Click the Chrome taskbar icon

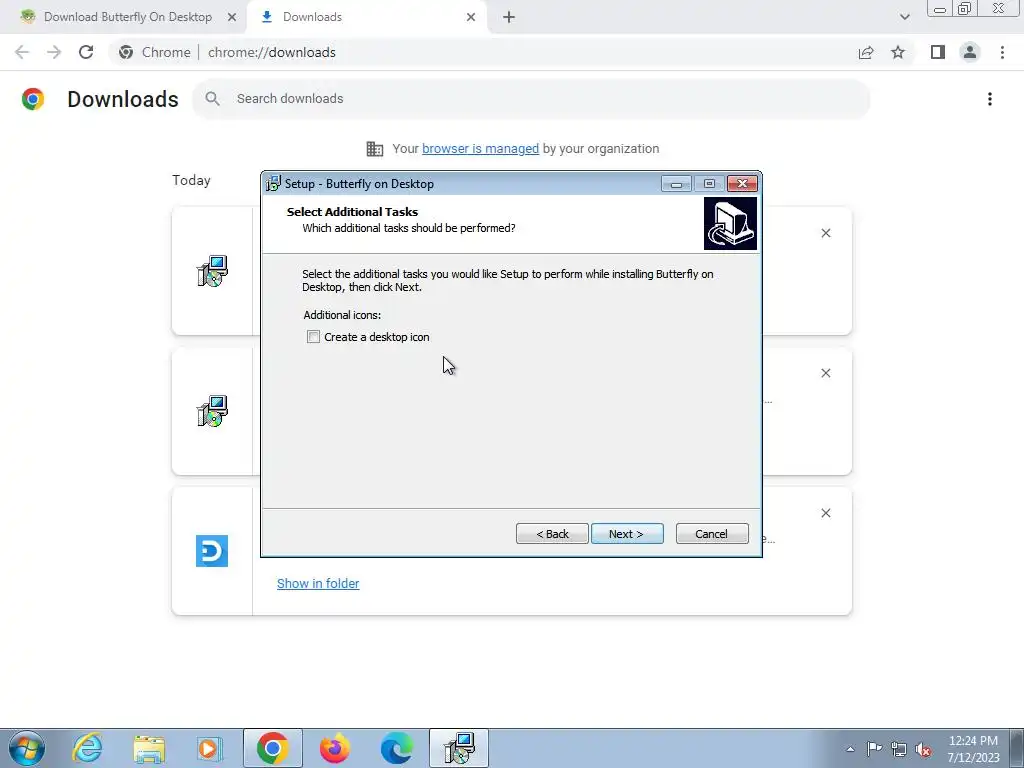point(273,748)
